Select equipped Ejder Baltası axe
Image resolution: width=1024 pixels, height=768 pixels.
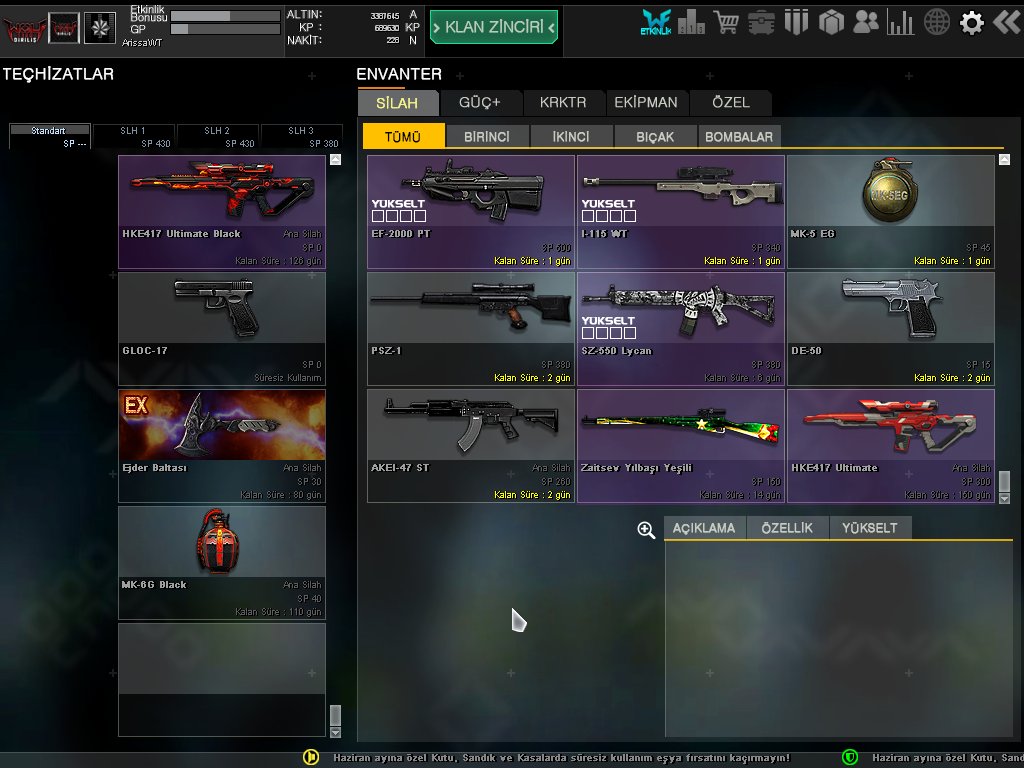[222, 445]
